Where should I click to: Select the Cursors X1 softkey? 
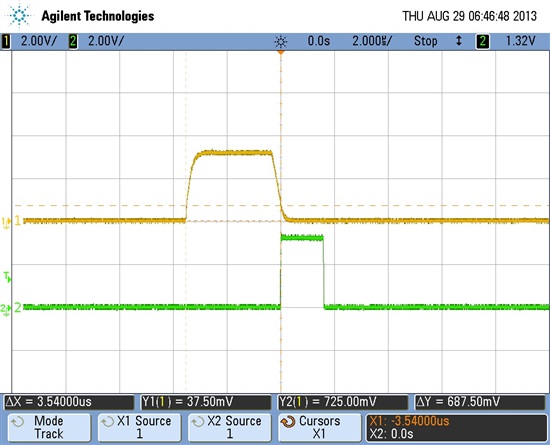click(x=320, y=427)
